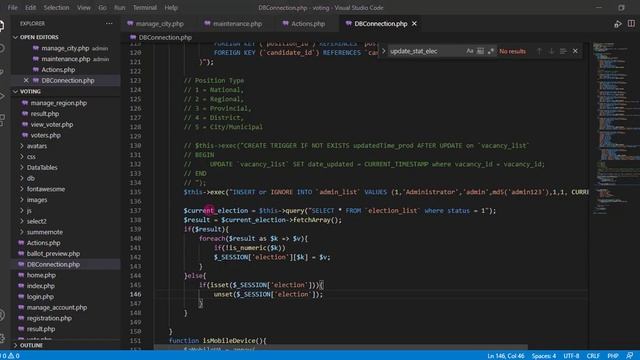Image resolution: width=640 pixels, height=360 pixels.
Task: Open manage_city.php in Open Editors
Action: pyautogui.click(x=65, y=48)
